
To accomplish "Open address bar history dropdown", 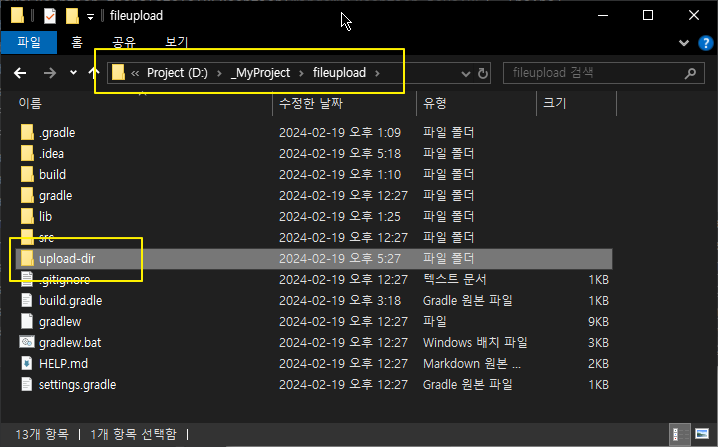I will click(466, 73).
